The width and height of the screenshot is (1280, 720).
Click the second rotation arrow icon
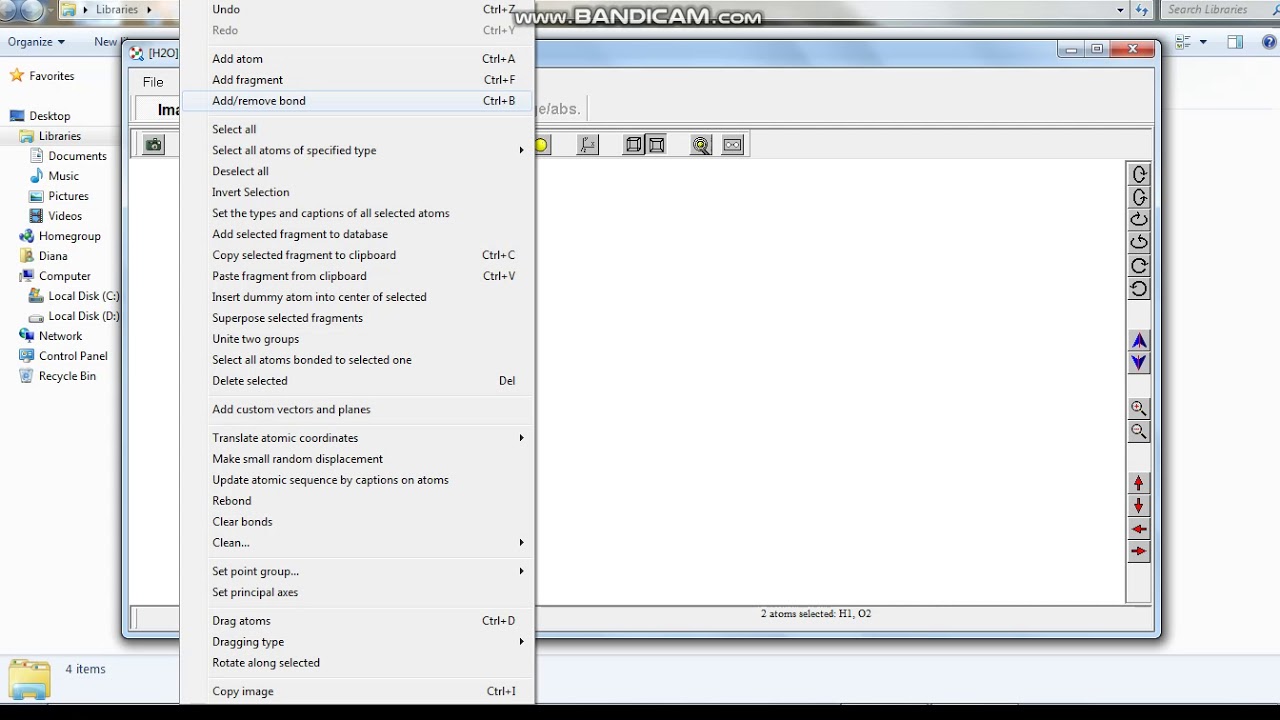1139,197
